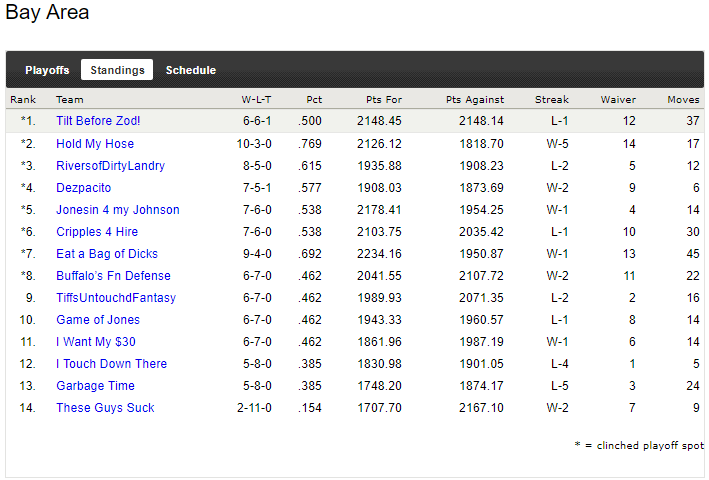Screen dimensions: 709x480
Task: Open Garbage Time team link
Action: [x=95, y=386]
